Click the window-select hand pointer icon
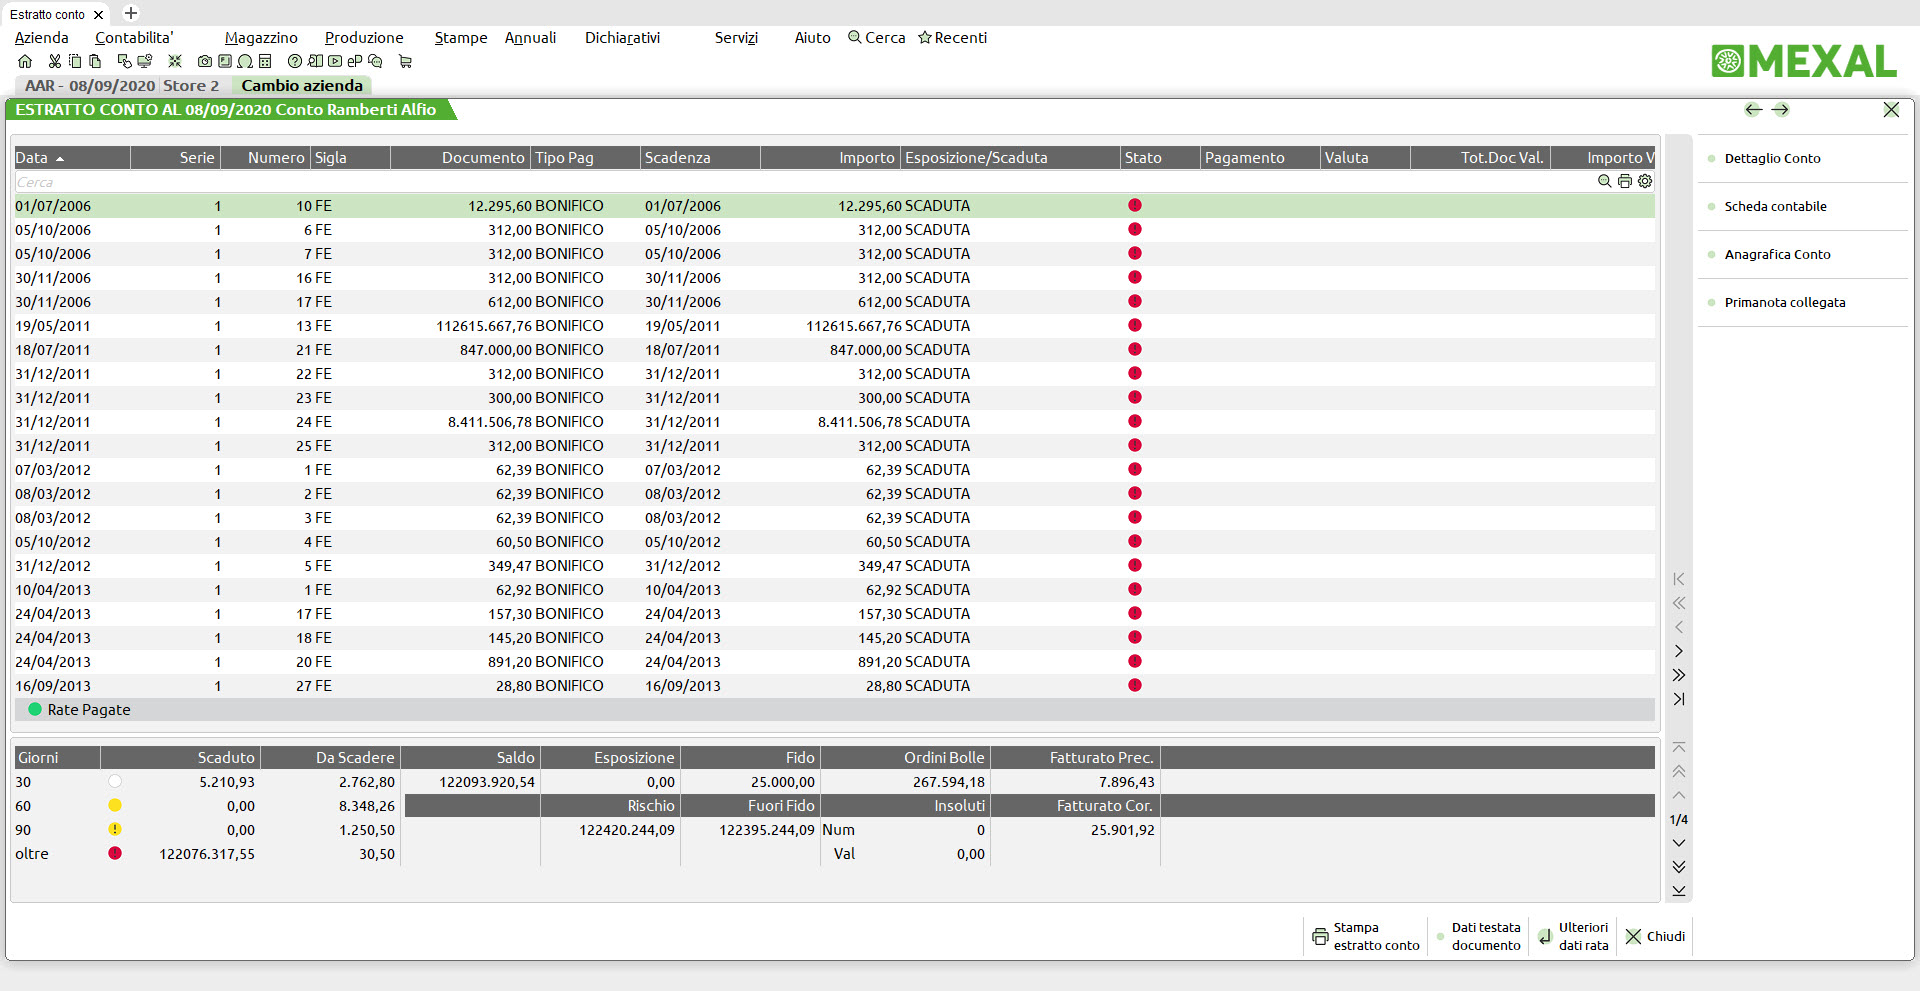The height and width of the screenshot is (991, 1920). point(124,61)
